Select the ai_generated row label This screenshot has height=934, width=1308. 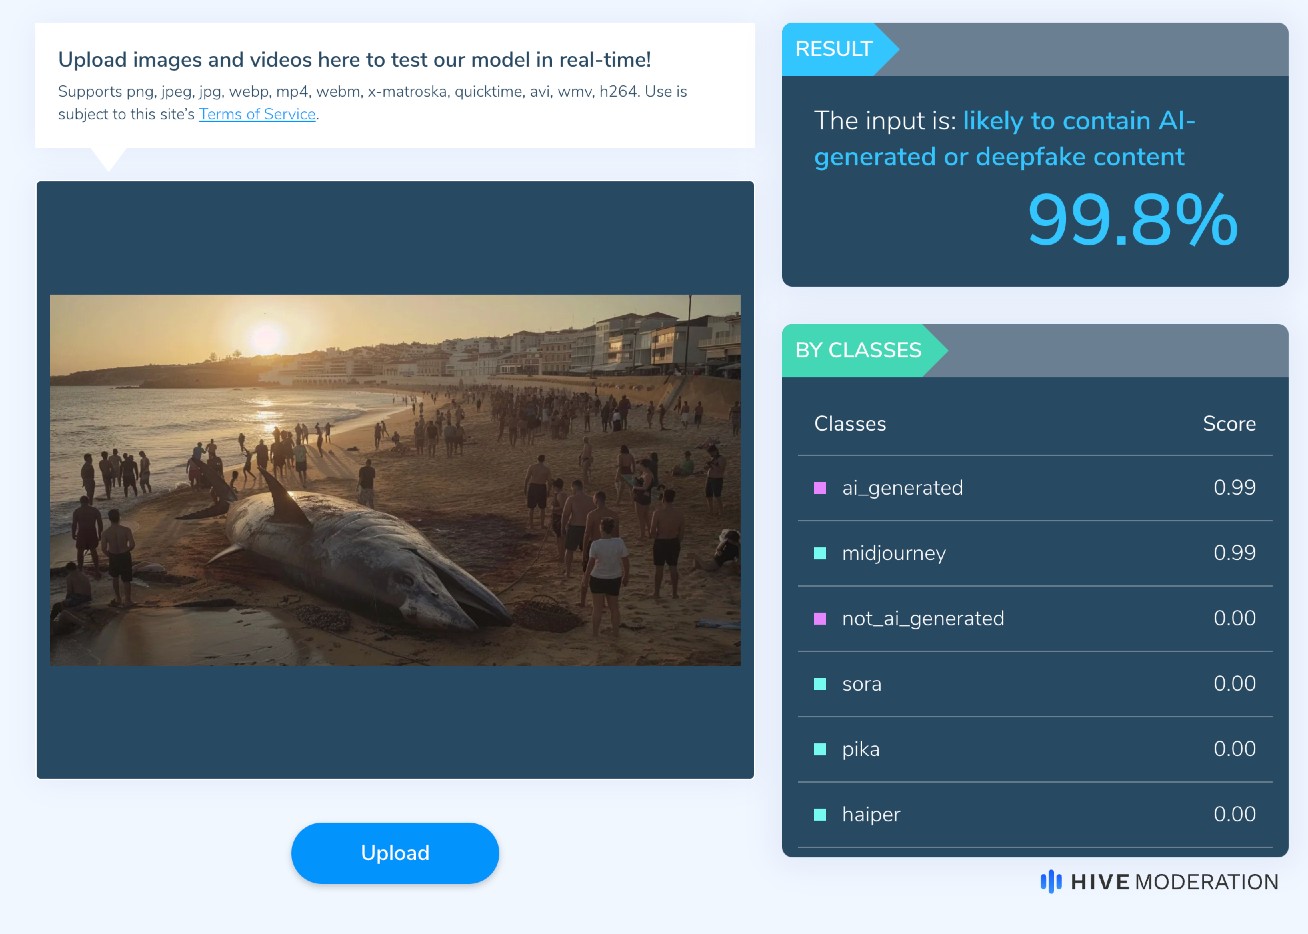click(902, 488)
